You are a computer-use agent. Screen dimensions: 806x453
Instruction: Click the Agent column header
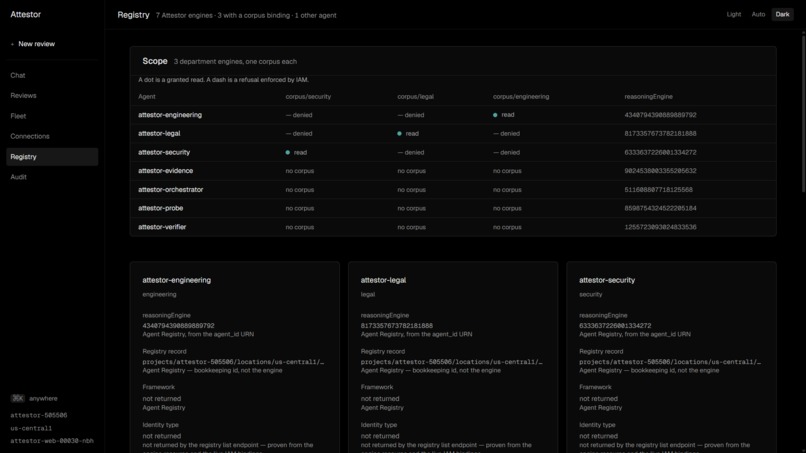(146, 97)
